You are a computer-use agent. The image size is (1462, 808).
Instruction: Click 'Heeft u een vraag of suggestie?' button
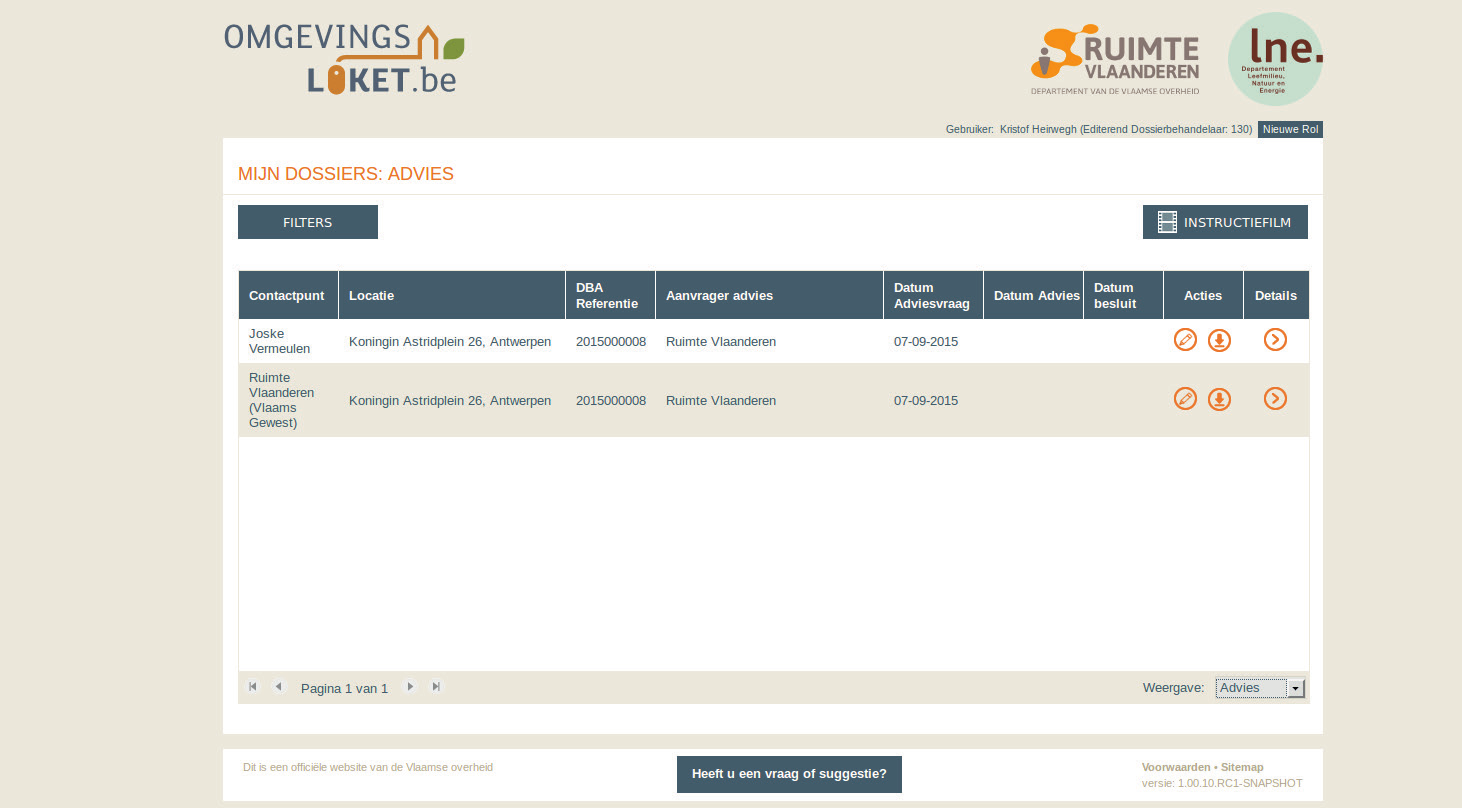point(789,774)
